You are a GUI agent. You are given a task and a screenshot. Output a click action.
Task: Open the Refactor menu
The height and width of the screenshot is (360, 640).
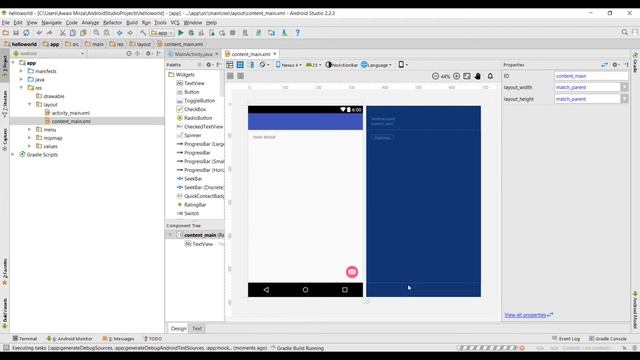(x=112, y=22)
